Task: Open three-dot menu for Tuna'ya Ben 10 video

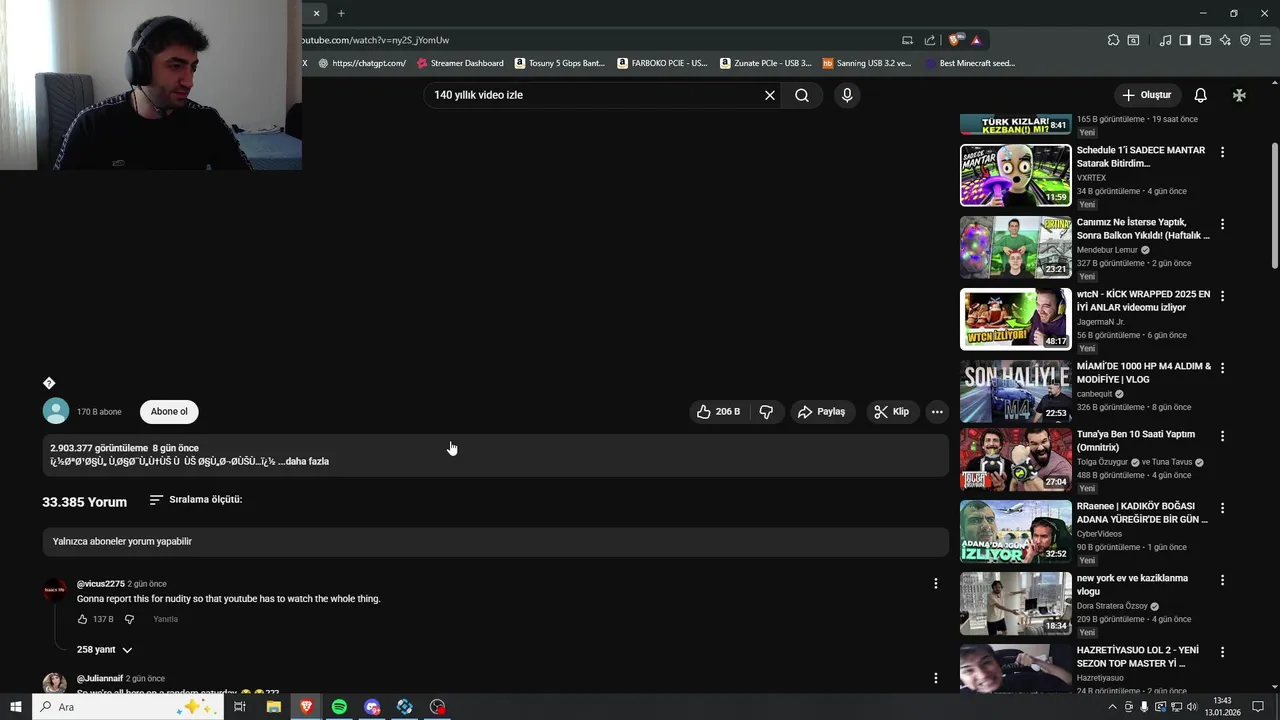Action: [x=1222, y=436]
